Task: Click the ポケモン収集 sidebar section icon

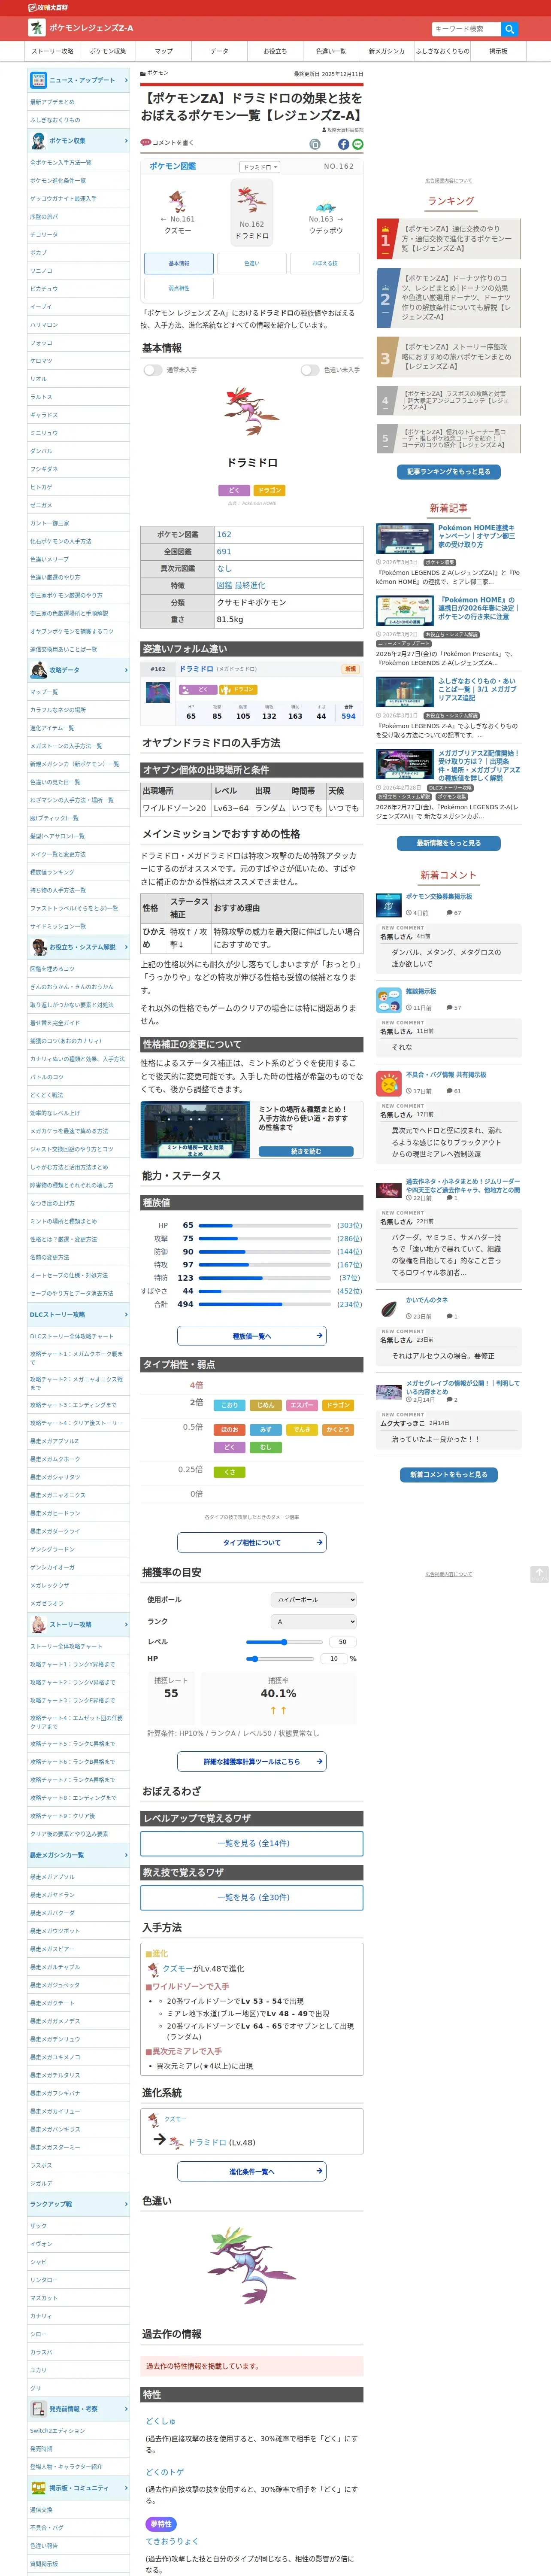Action: pos(38,141)
